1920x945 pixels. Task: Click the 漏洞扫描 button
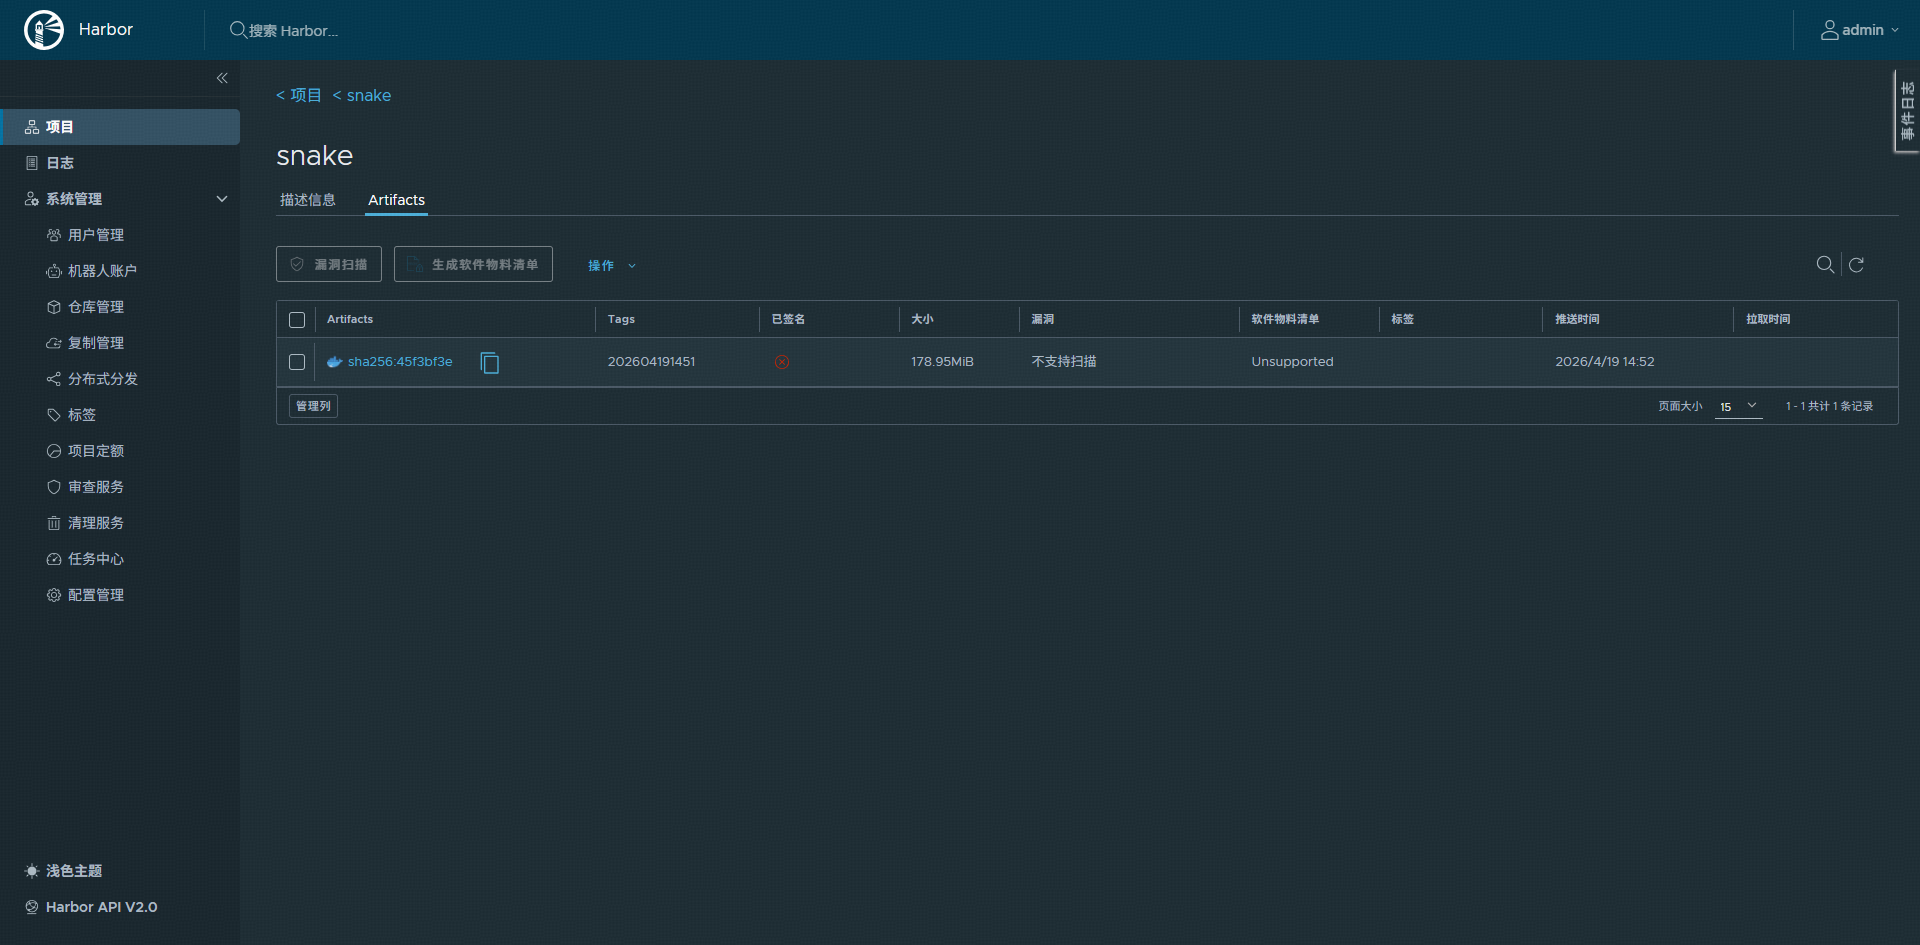(x=329, y=264)
